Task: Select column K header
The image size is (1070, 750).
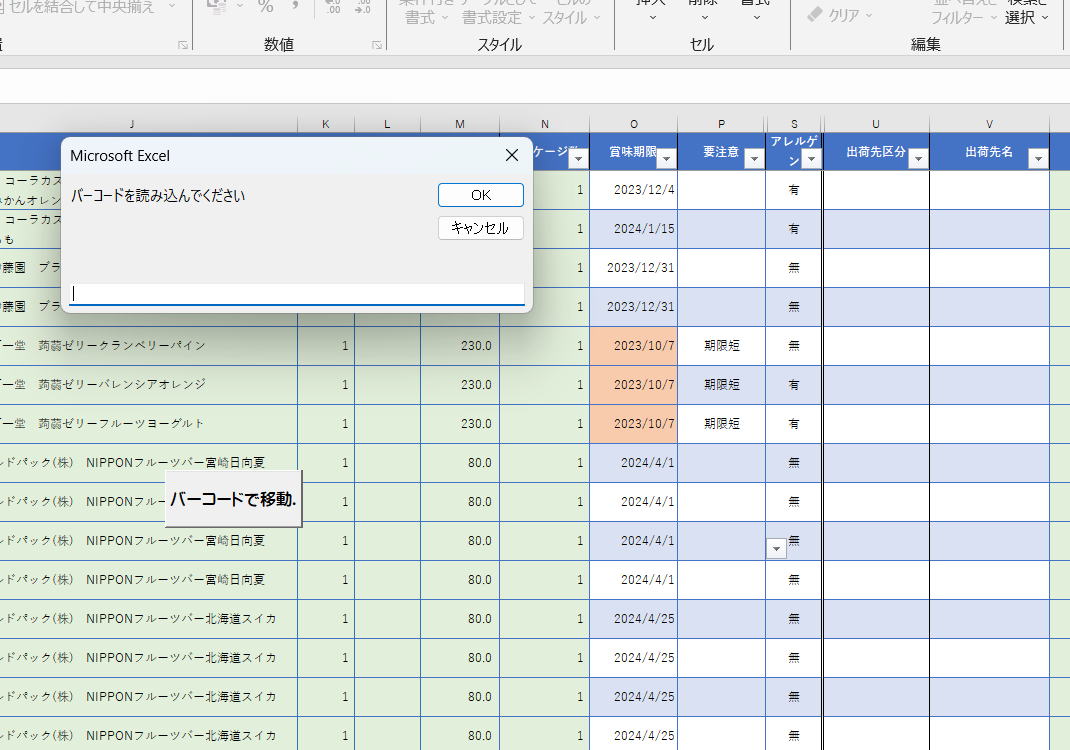Action: pos(326,124)
